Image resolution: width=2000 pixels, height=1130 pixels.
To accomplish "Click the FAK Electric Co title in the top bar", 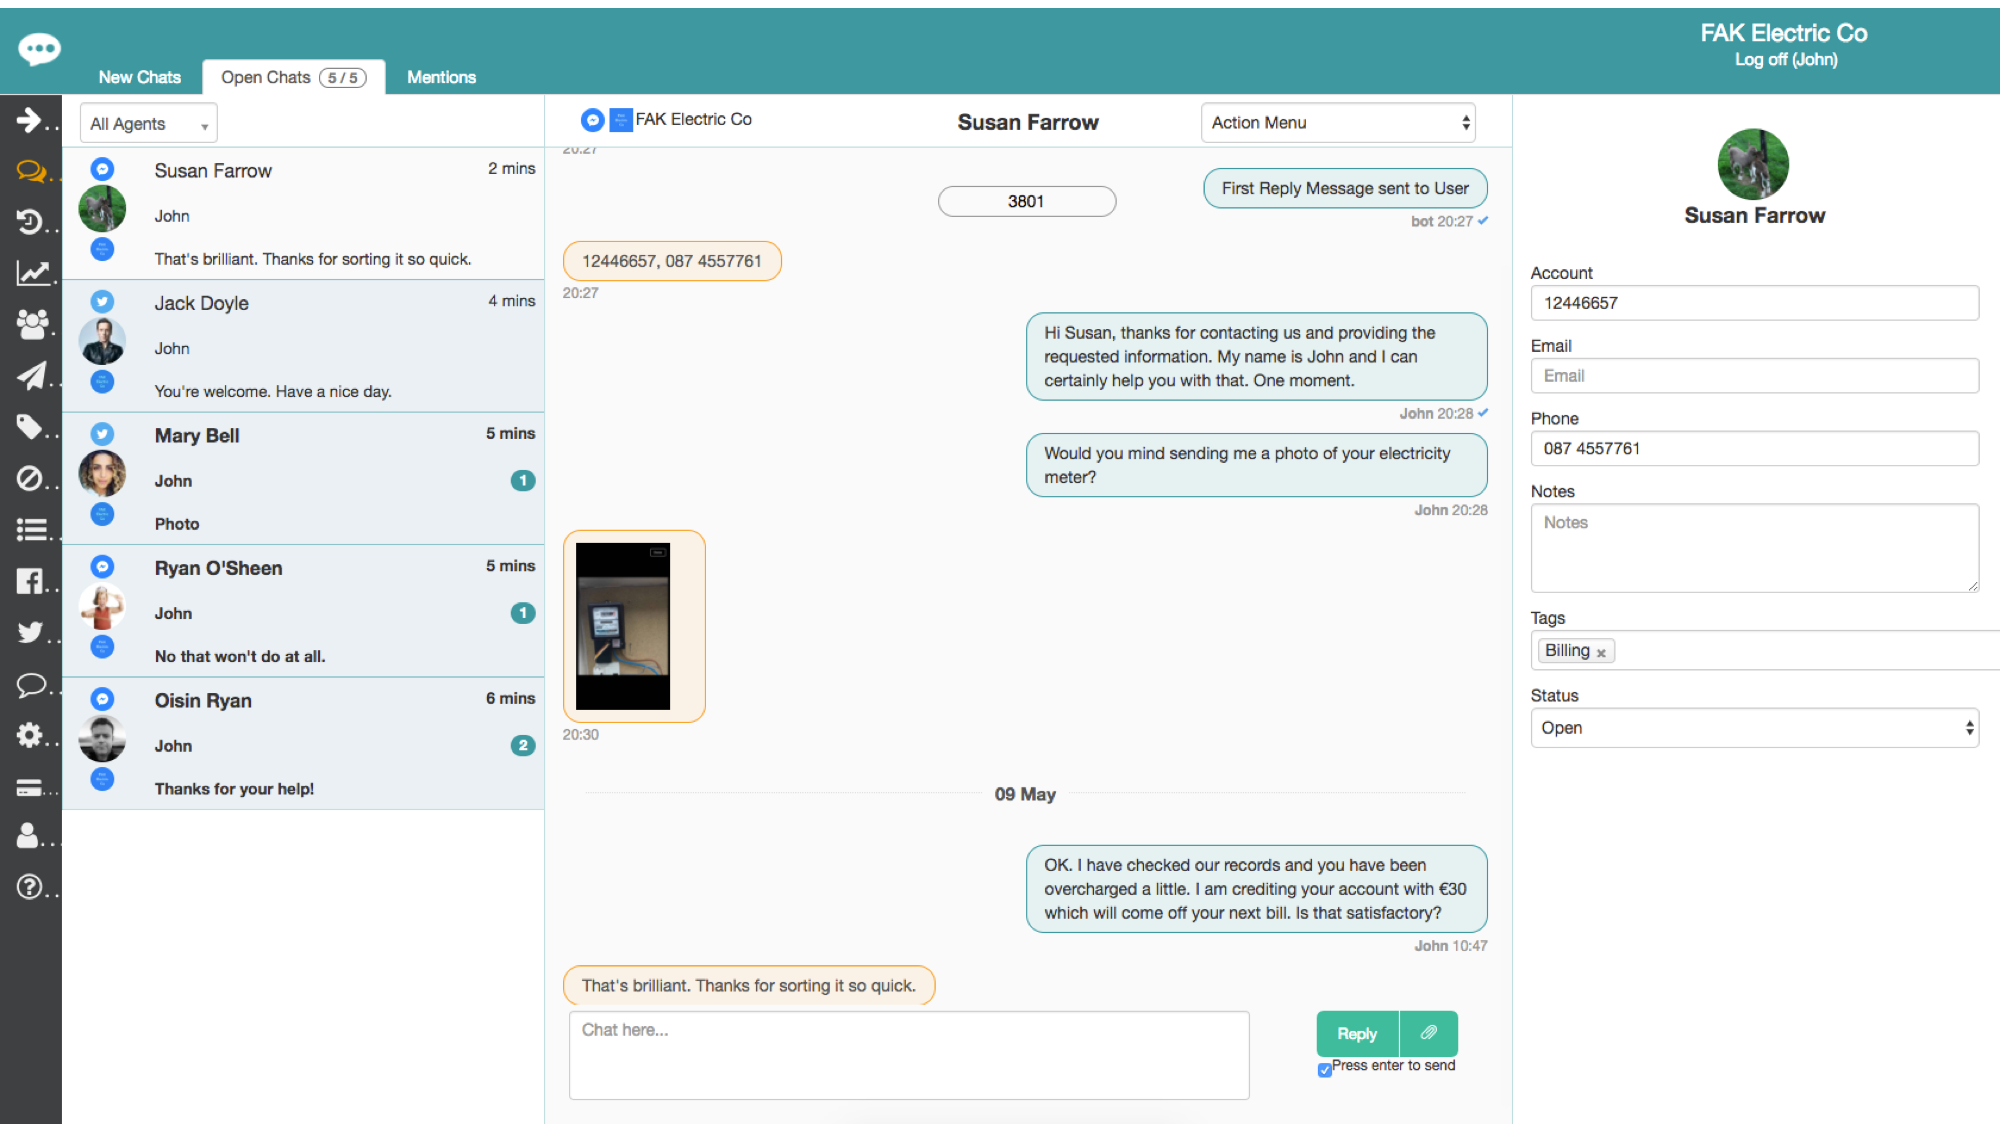I will (1784, 33).
